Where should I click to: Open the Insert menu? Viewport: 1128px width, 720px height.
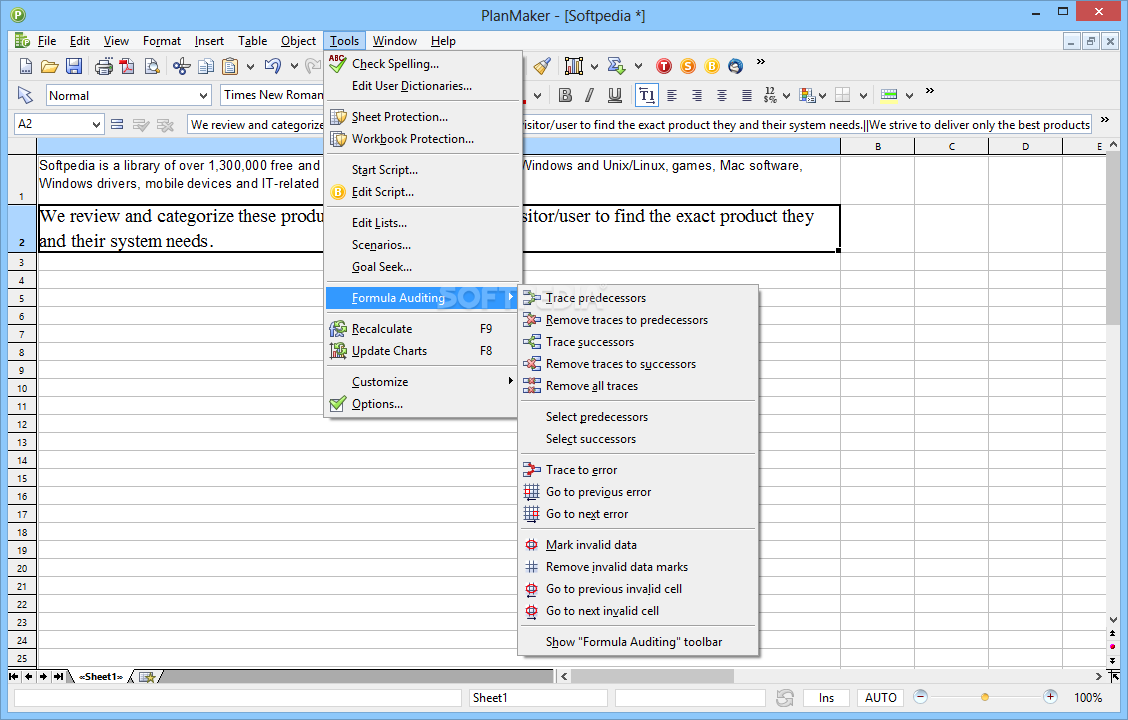click(209, 41)
